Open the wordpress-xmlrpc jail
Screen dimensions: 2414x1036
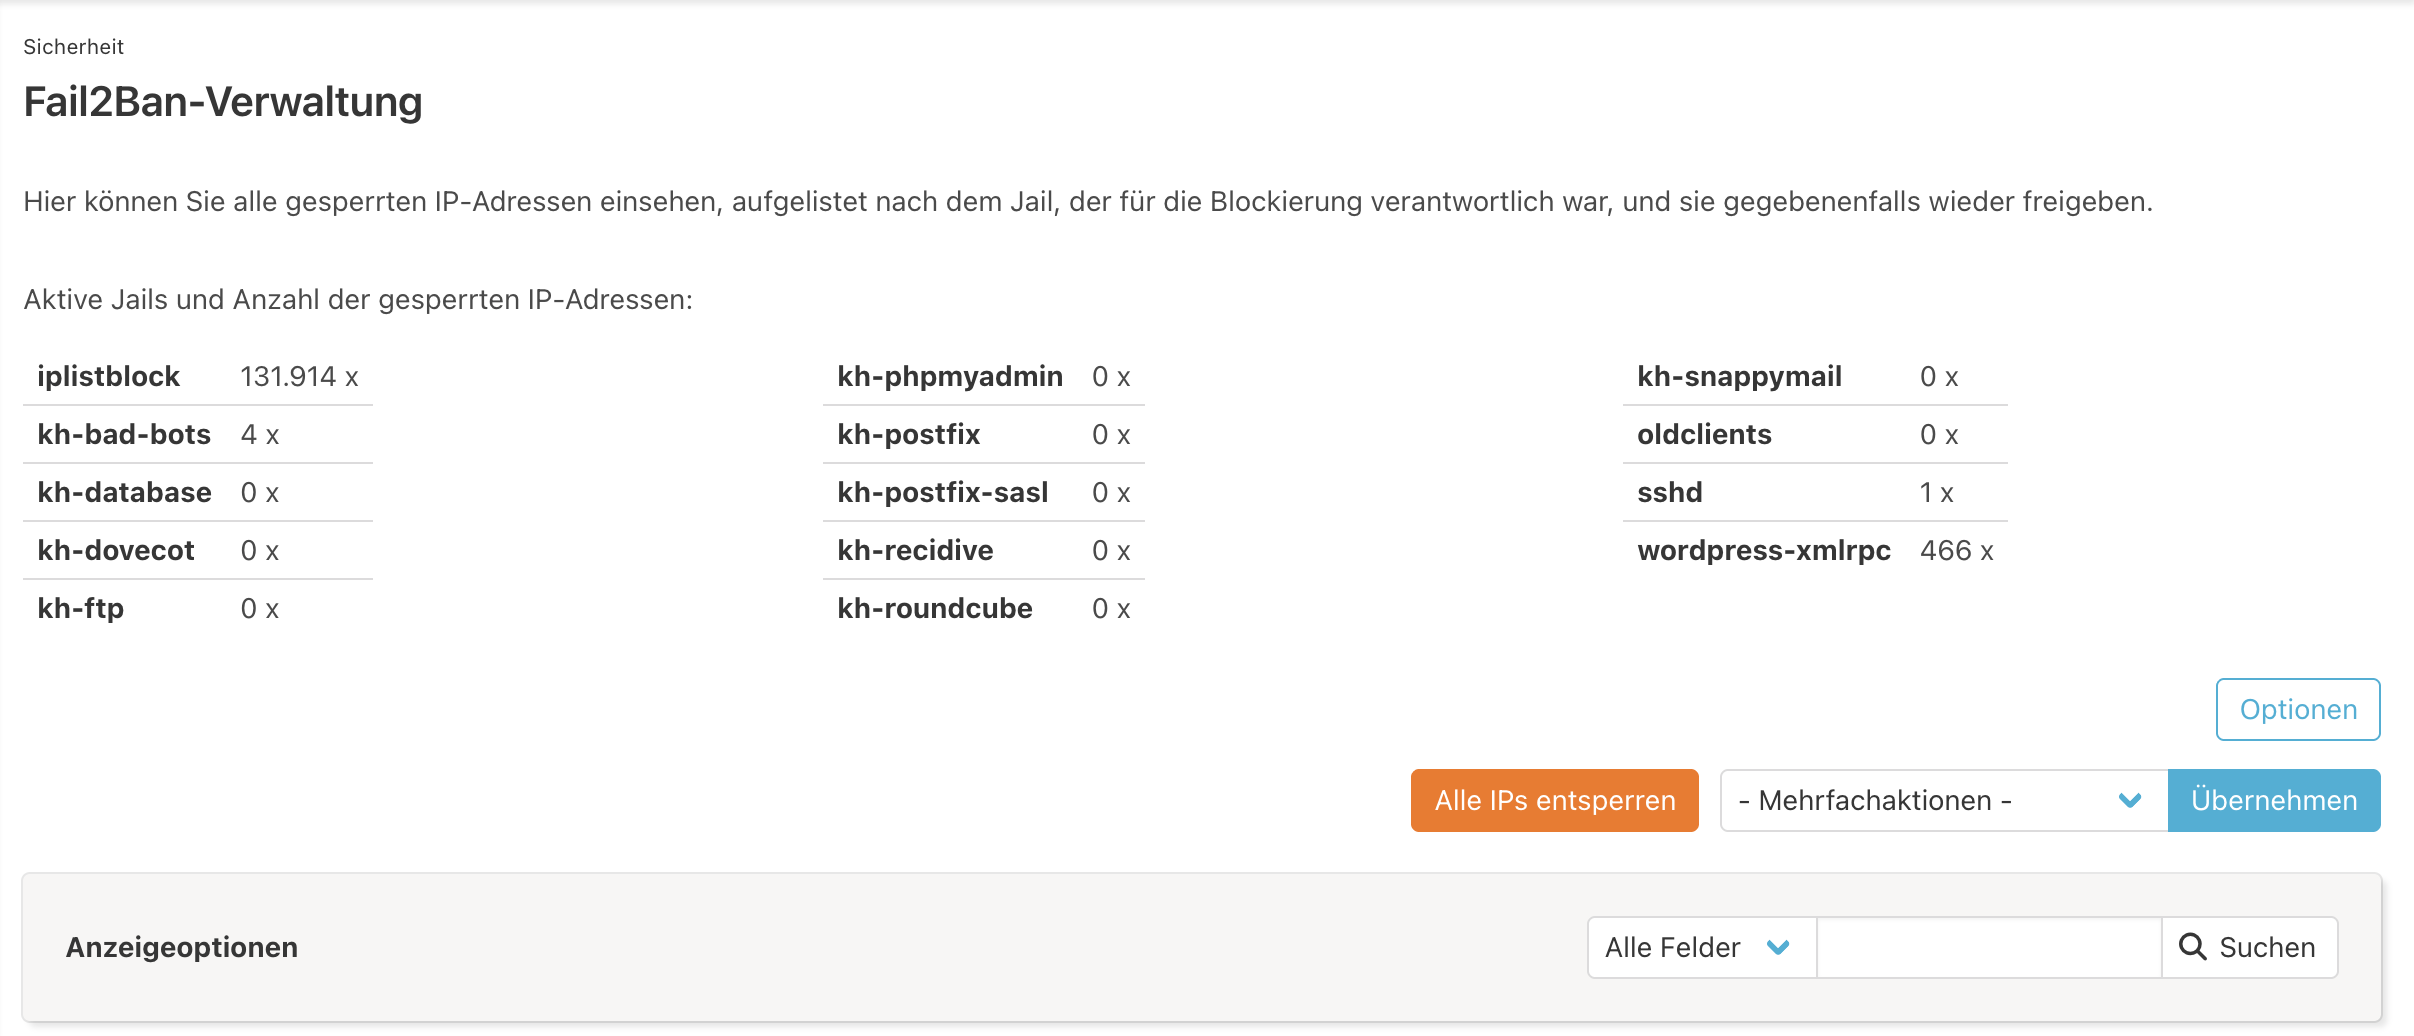click(1763, 549)
